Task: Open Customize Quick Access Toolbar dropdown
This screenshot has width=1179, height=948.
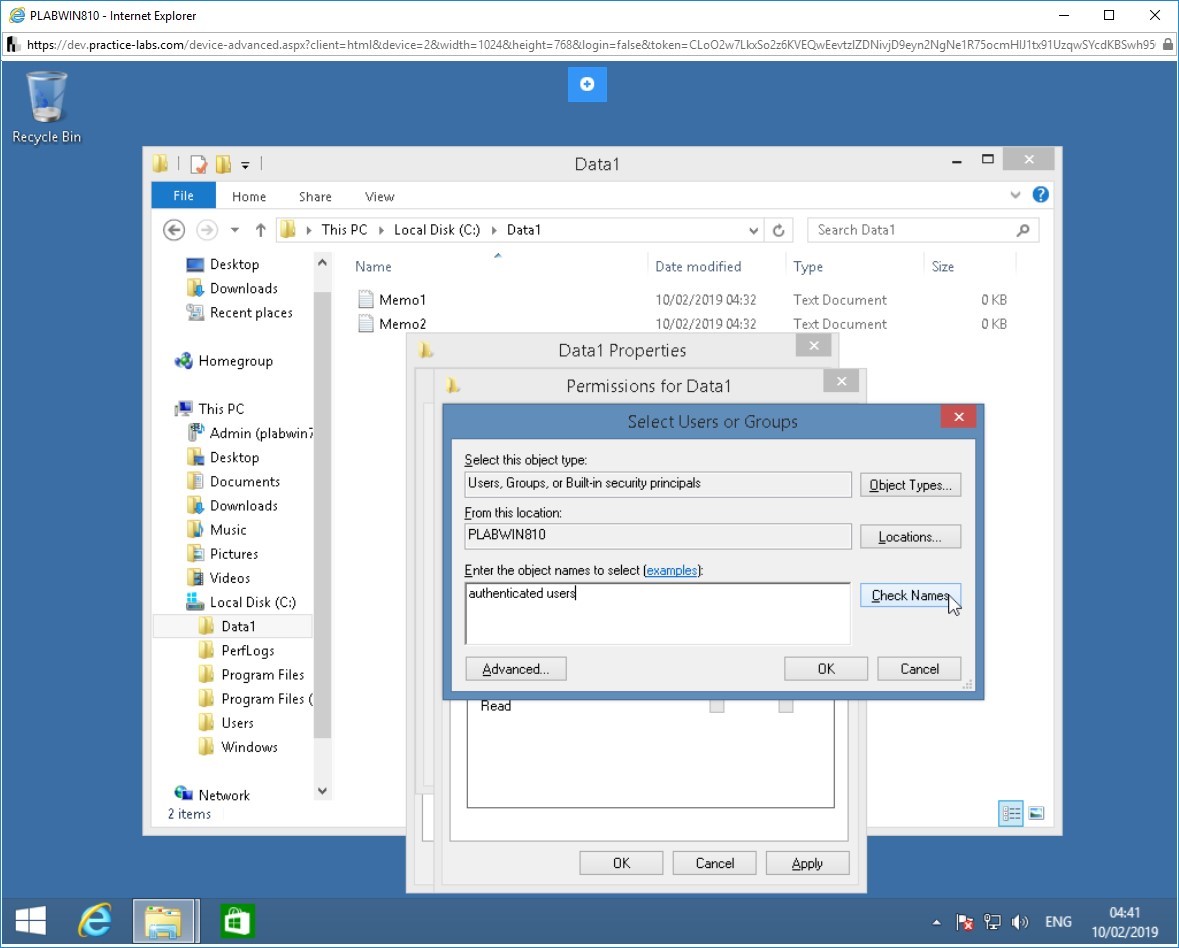Action: pos(245,165)
